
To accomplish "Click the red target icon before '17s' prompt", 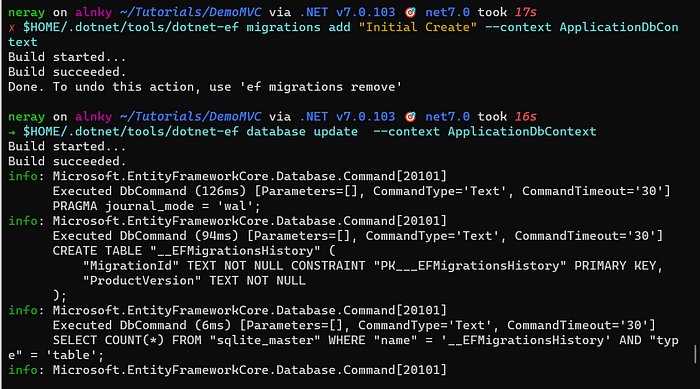I will point(410,12).
